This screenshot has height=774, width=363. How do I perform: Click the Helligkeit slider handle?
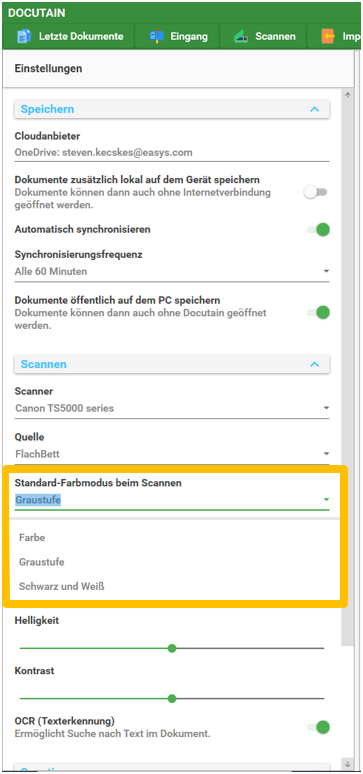[x=172, y=648]
